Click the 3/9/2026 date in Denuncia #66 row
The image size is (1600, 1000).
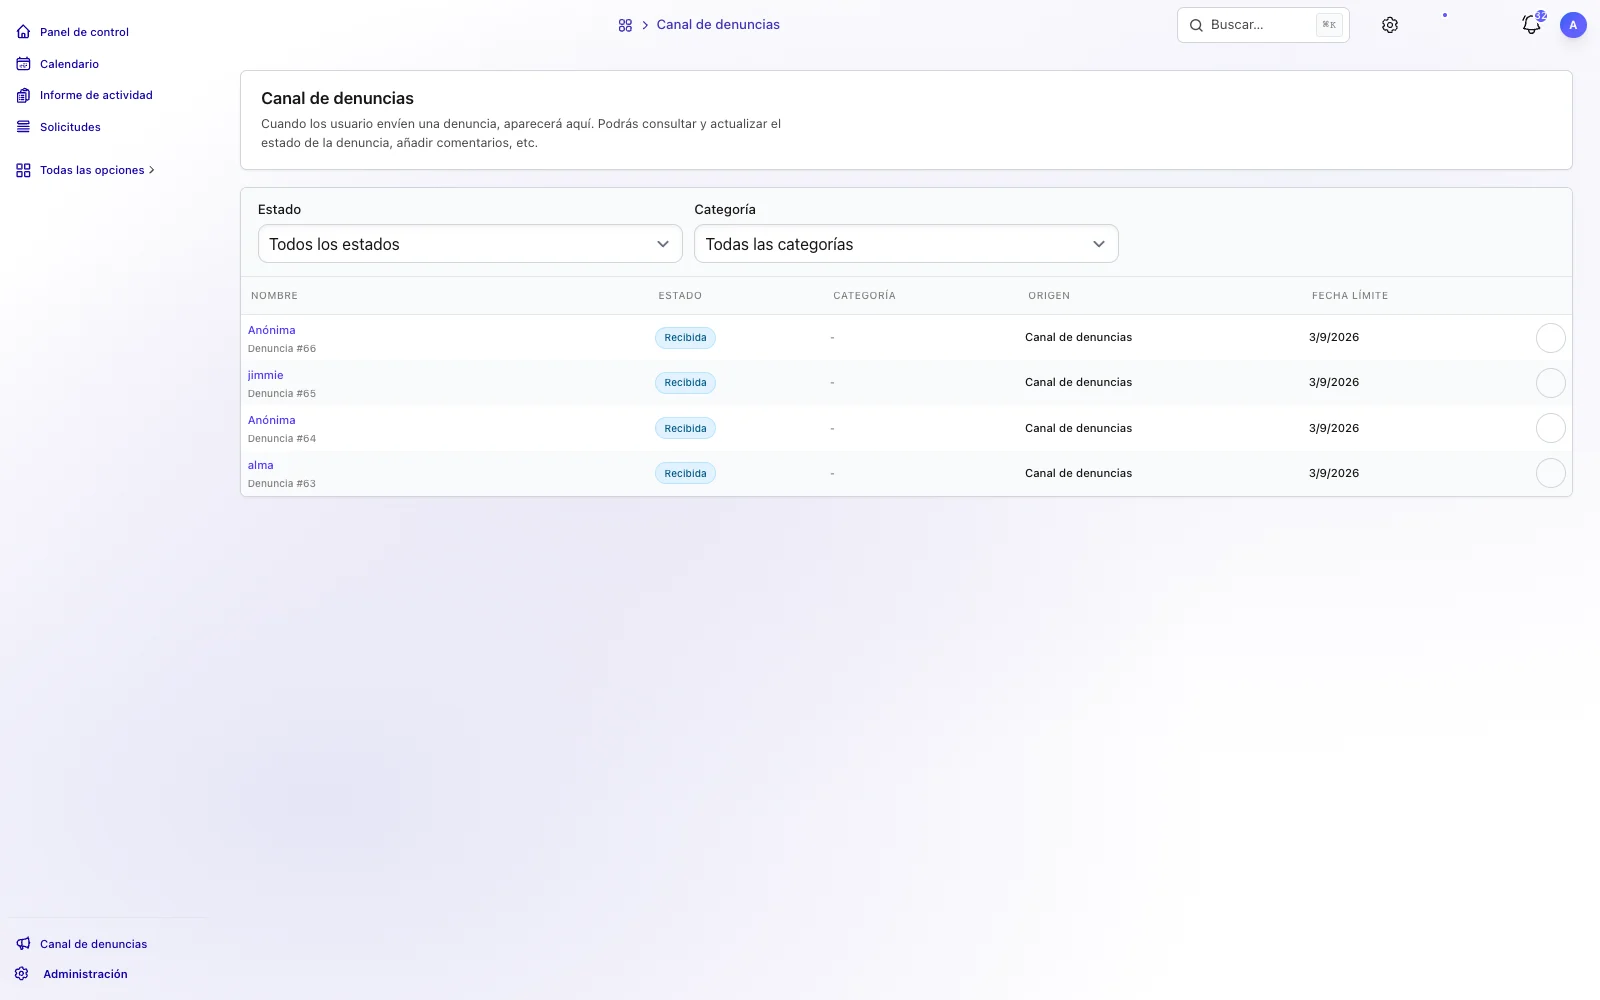point(1334,338)
